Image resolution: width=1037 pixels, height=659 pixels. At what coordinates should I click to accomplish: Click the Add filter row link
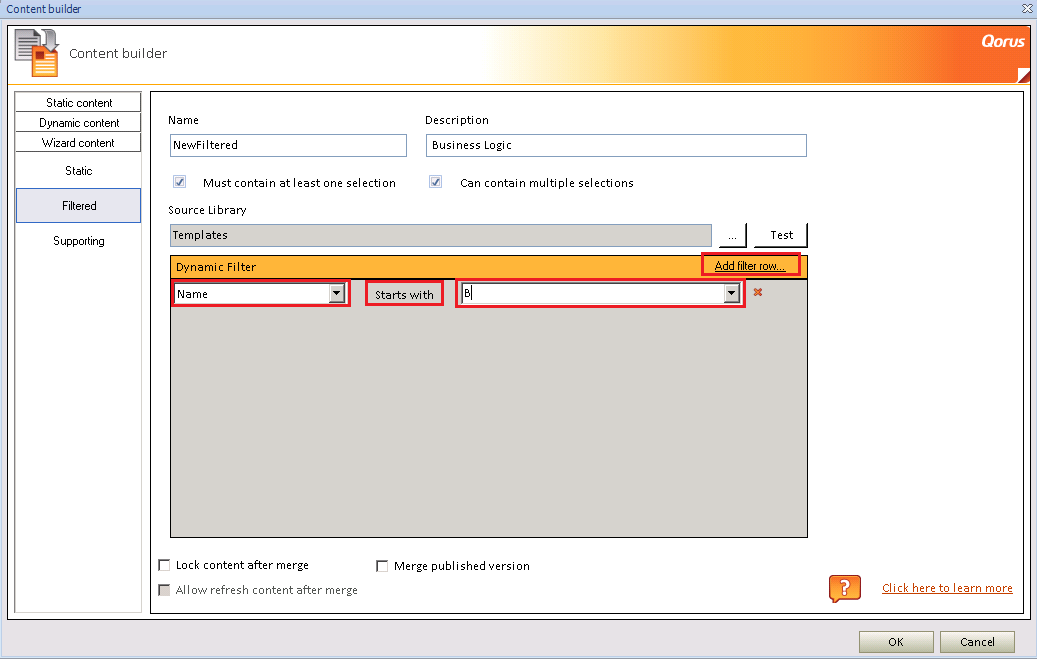750,265
